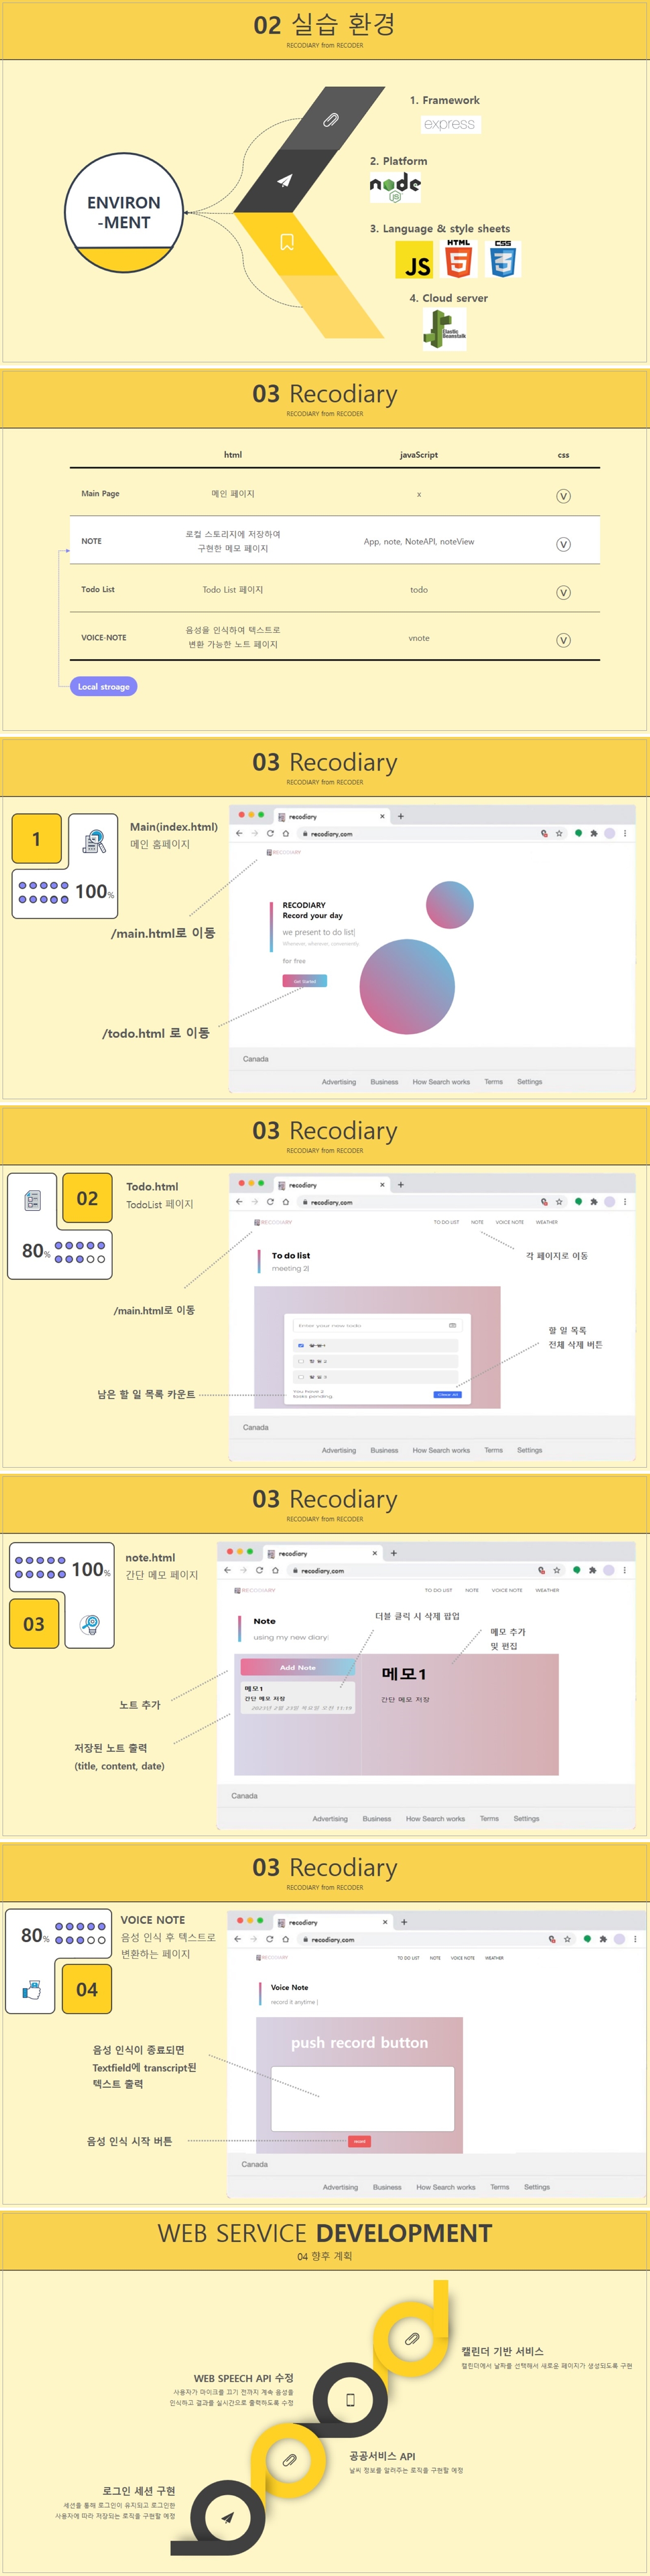Open the extensions puzzle icon in the Note browser
The width and height of the screenshot is (650, 2576).
click(x=592, y=1570)
